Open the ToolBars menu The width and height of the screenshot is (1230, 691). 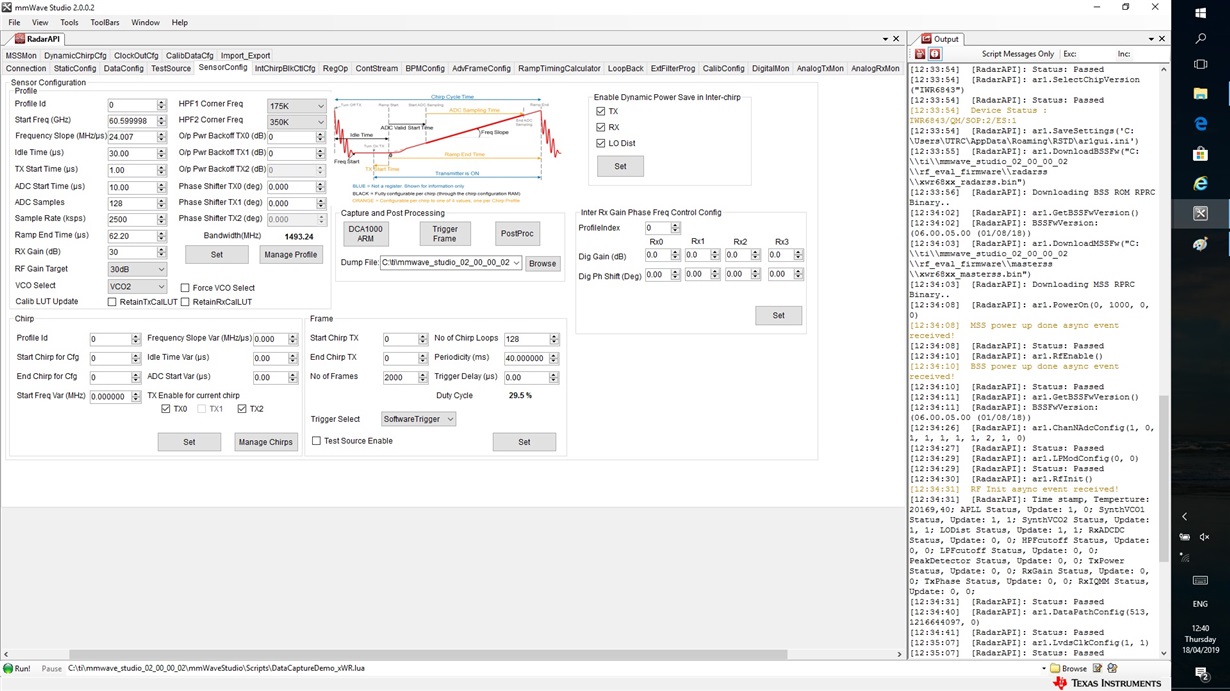(x=105, y=22)
